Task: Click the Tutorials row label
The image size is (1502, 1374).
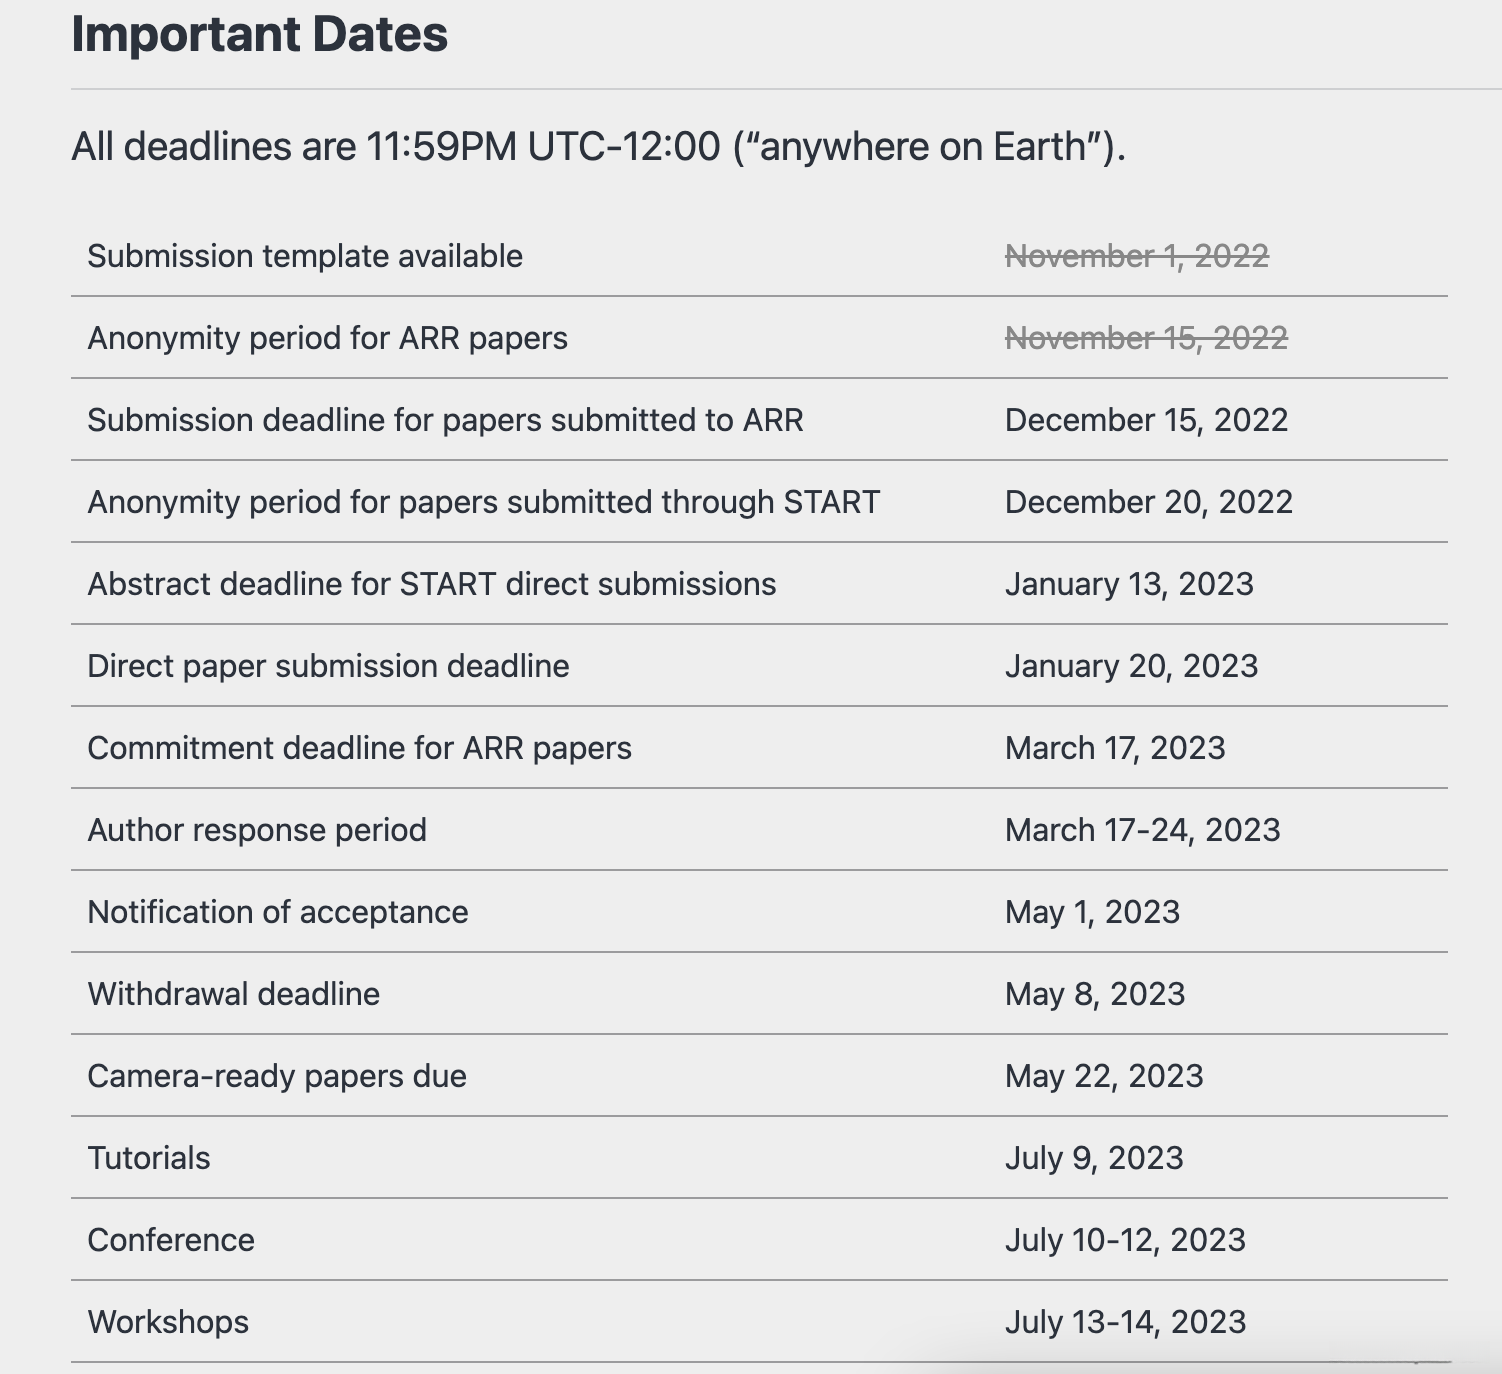Action: point(149,1159)
